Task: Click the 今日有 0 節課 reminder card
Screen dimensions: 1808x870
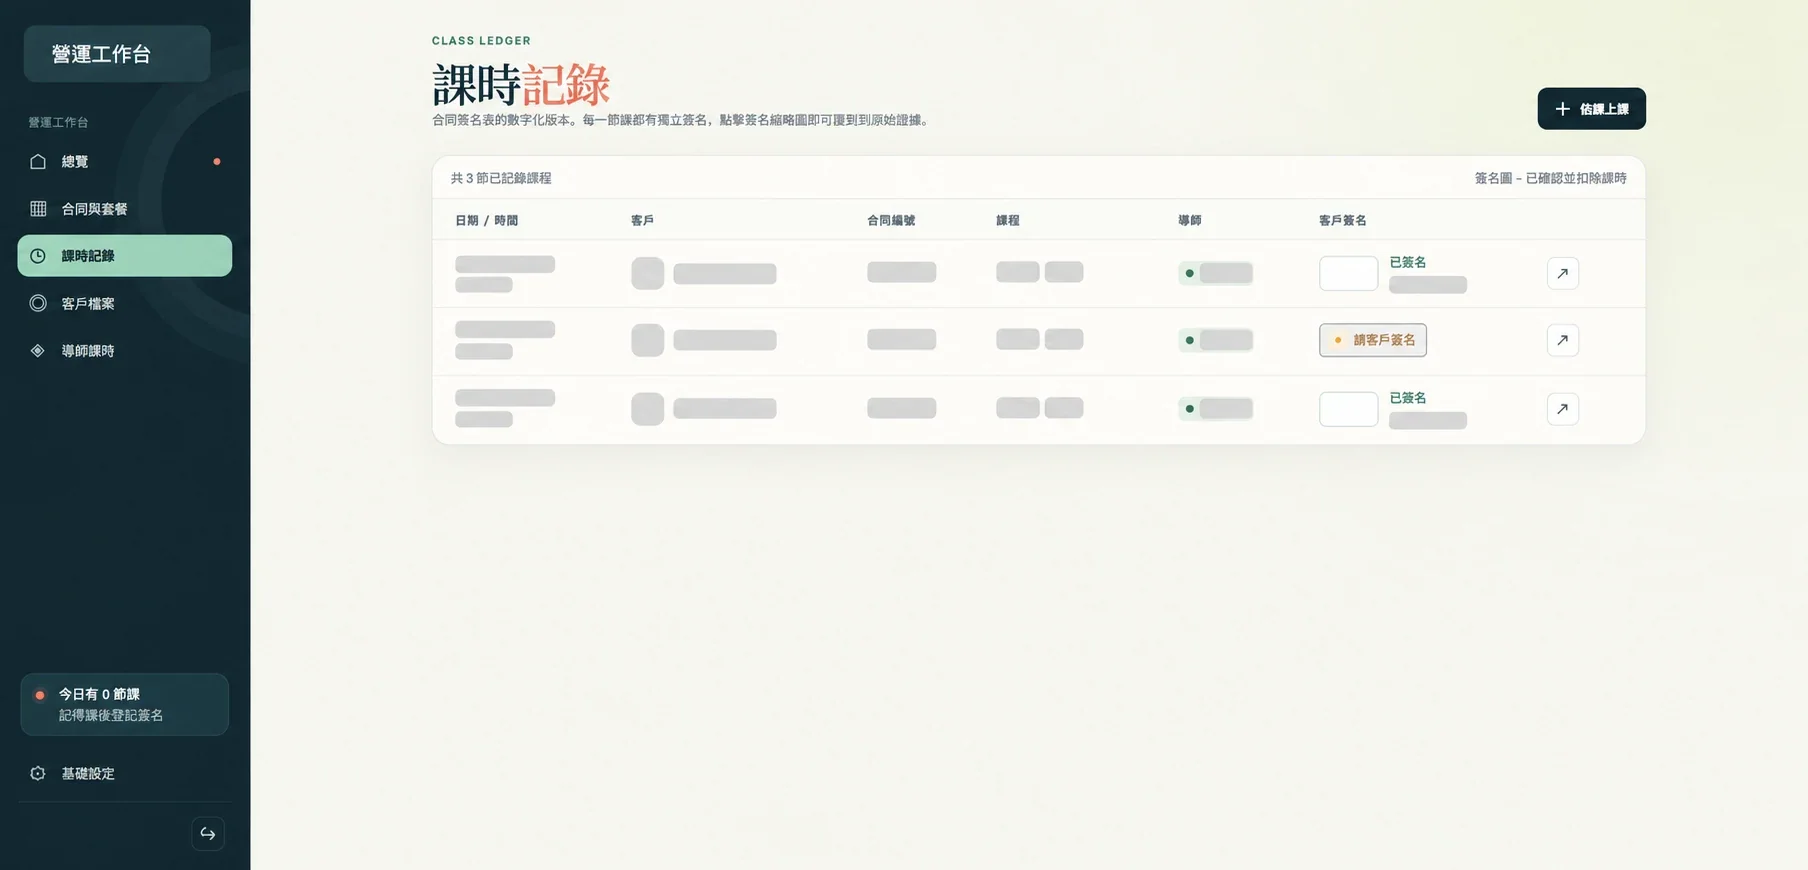Action: [125, 704]
